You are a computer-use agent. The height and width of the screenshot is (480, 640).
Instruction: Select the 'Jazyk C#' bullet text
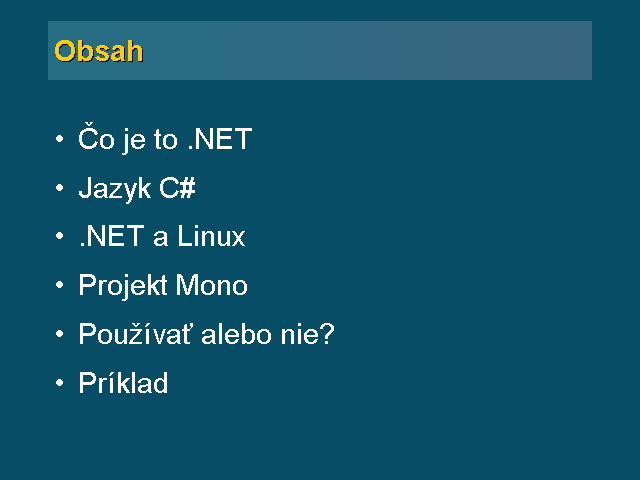tap(137, 188)
